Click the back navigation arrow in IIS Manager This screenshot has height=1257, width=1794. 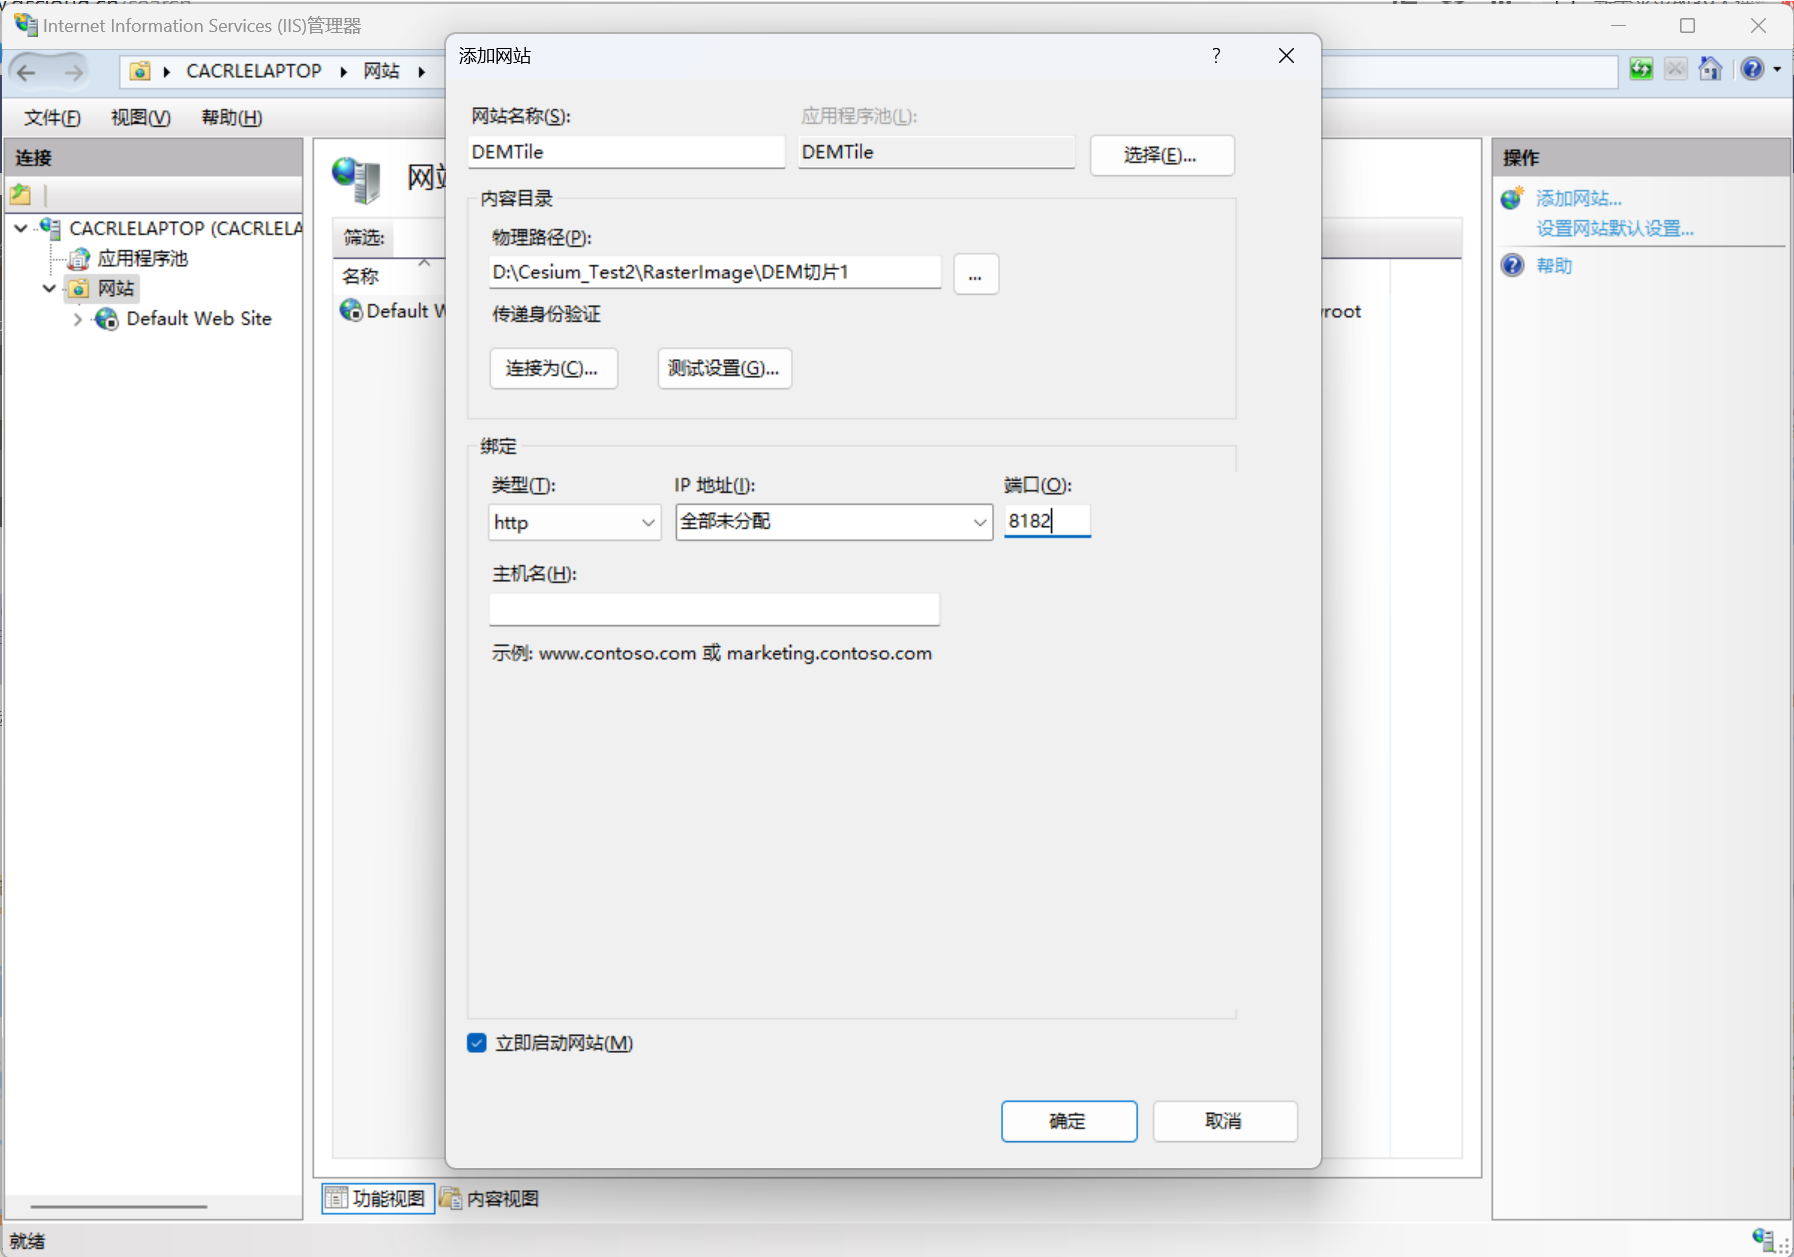click(27, 71)
